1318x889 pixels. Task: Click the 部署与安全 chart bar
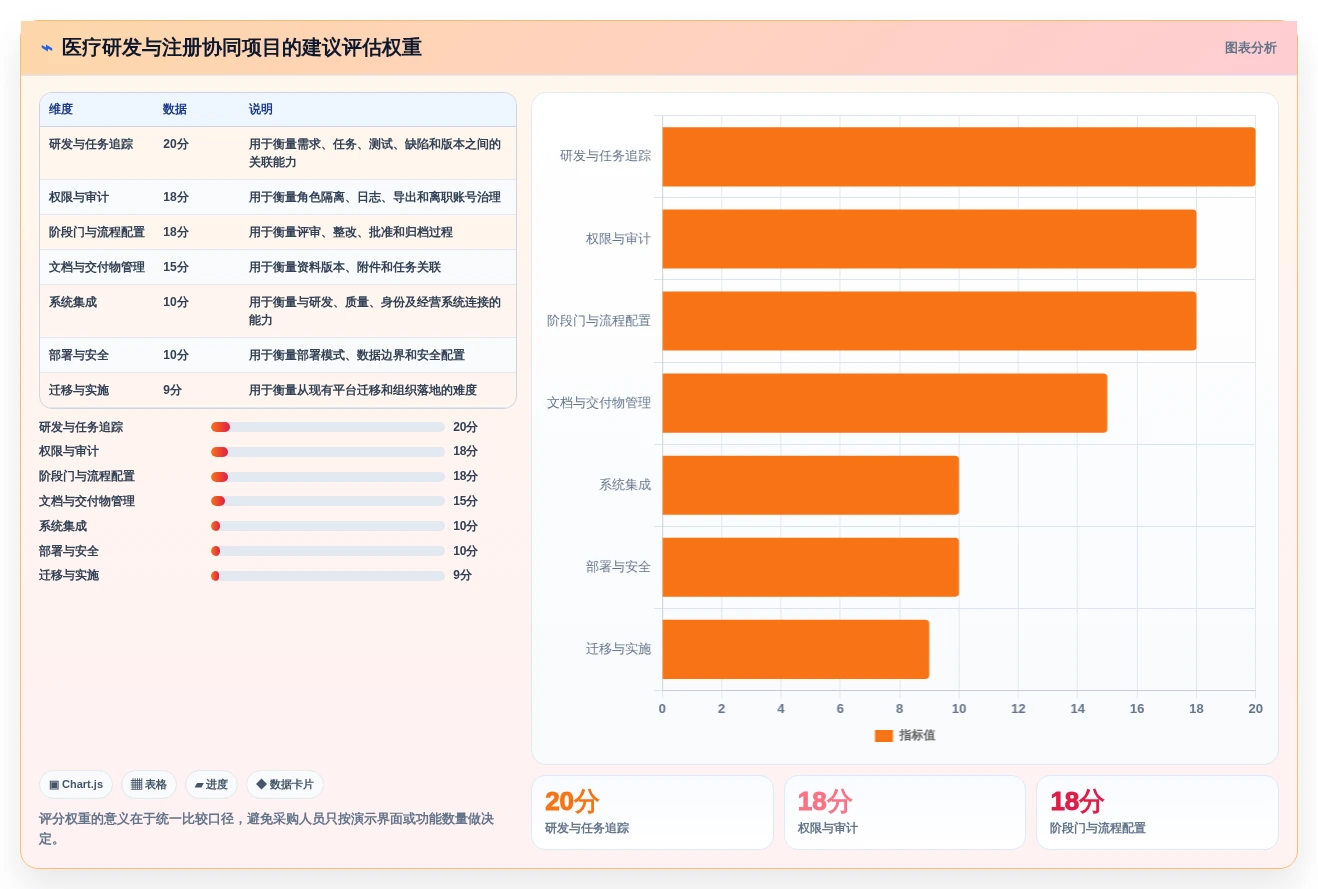point(810,567)
